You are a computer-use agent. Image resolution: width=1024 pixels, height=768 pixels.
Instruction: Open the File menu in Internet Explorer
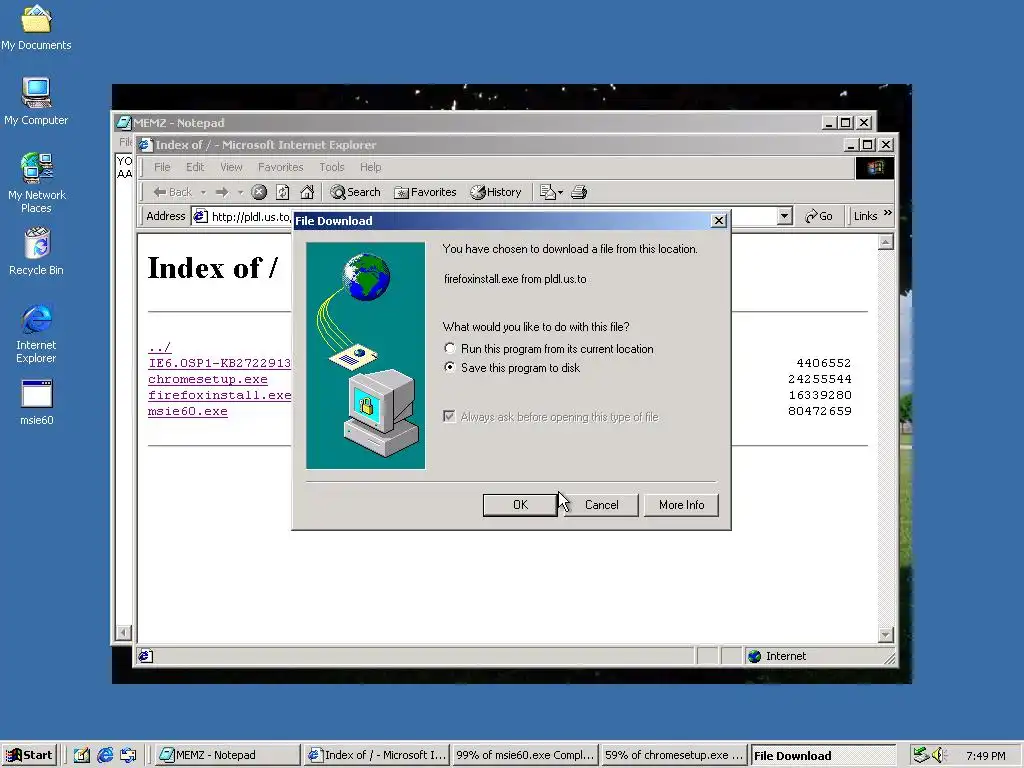pos(162,167)
